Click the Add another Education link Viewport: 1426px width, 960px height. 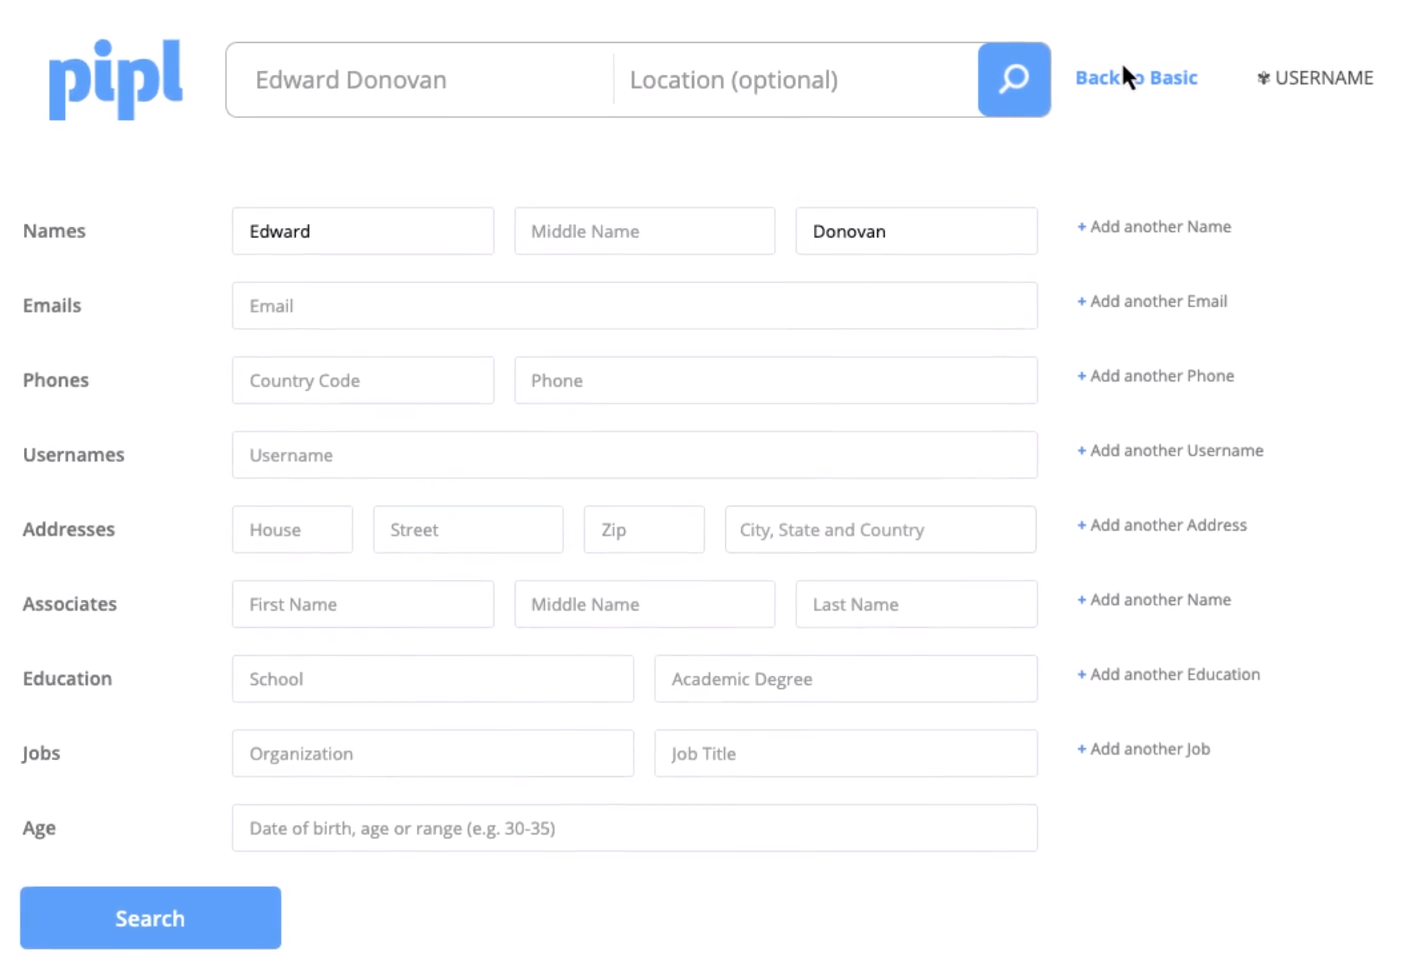click(x=1168, y=674)
